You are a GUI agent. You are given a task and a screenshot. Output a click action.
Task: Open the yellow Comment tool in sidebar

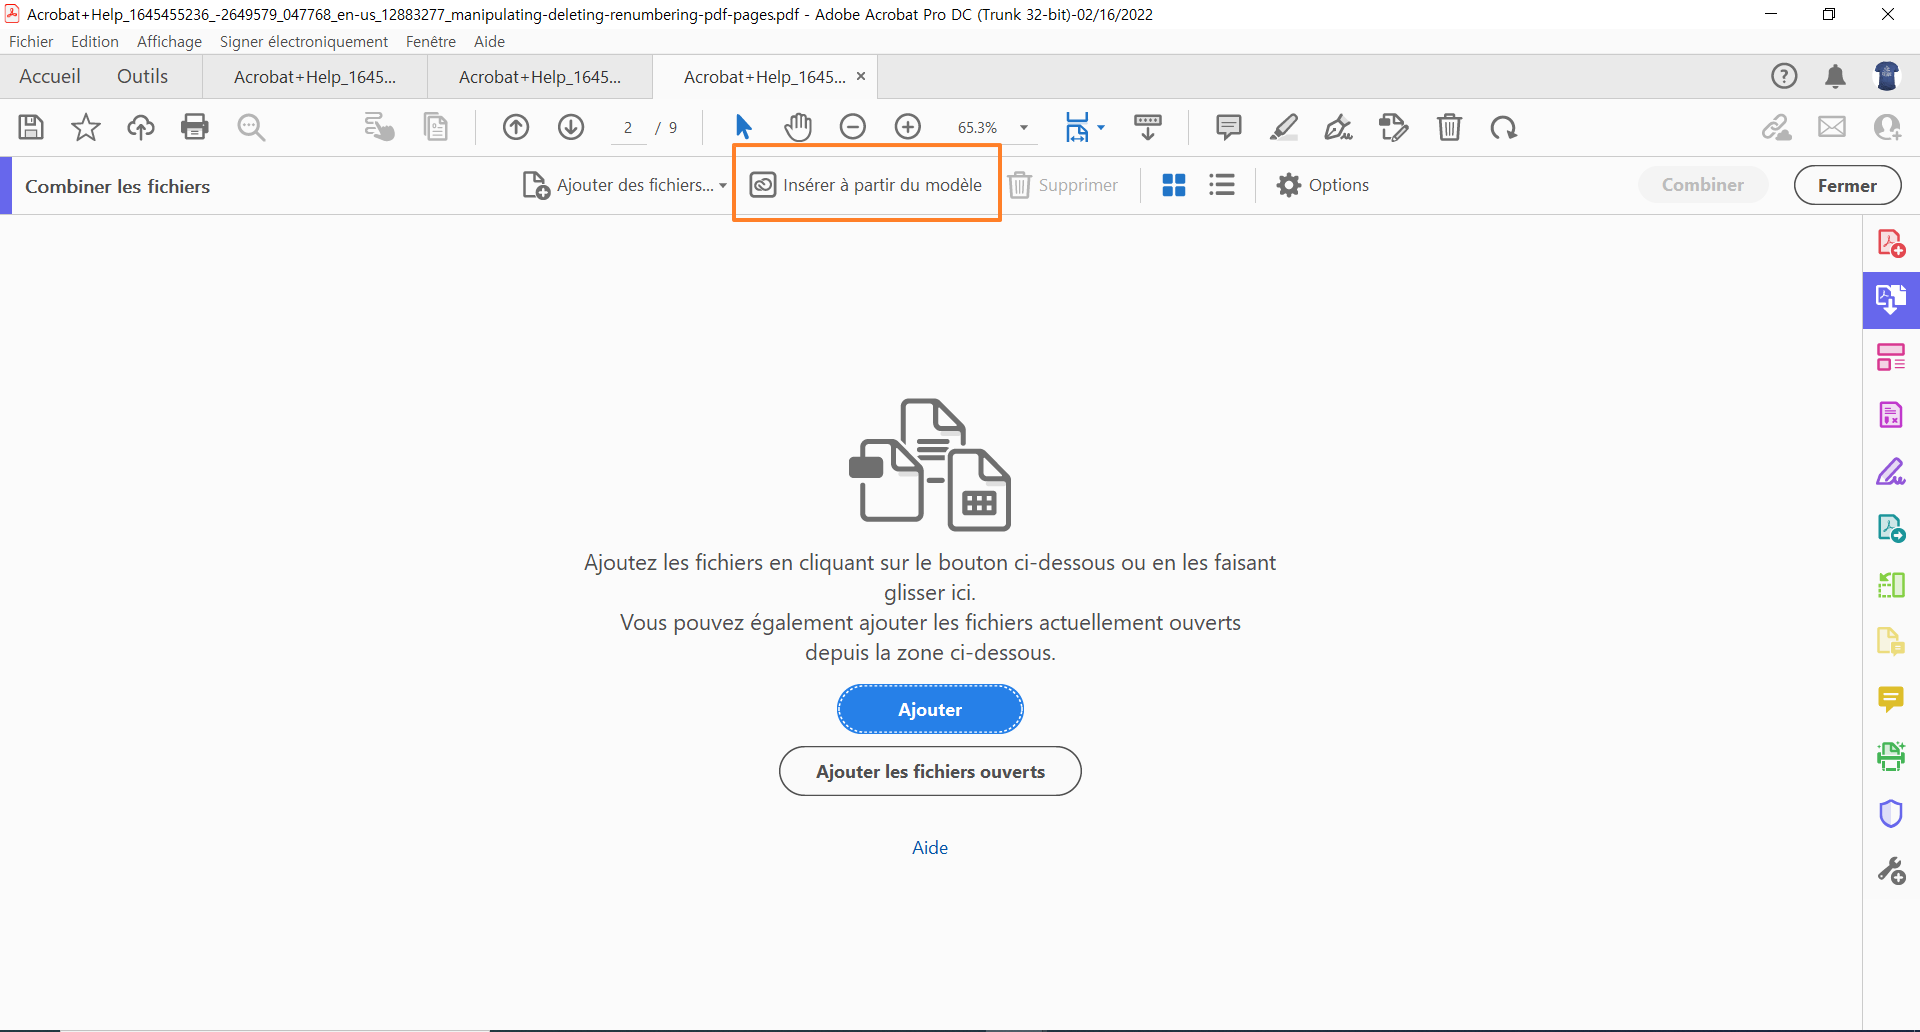tap(1891, 699)
